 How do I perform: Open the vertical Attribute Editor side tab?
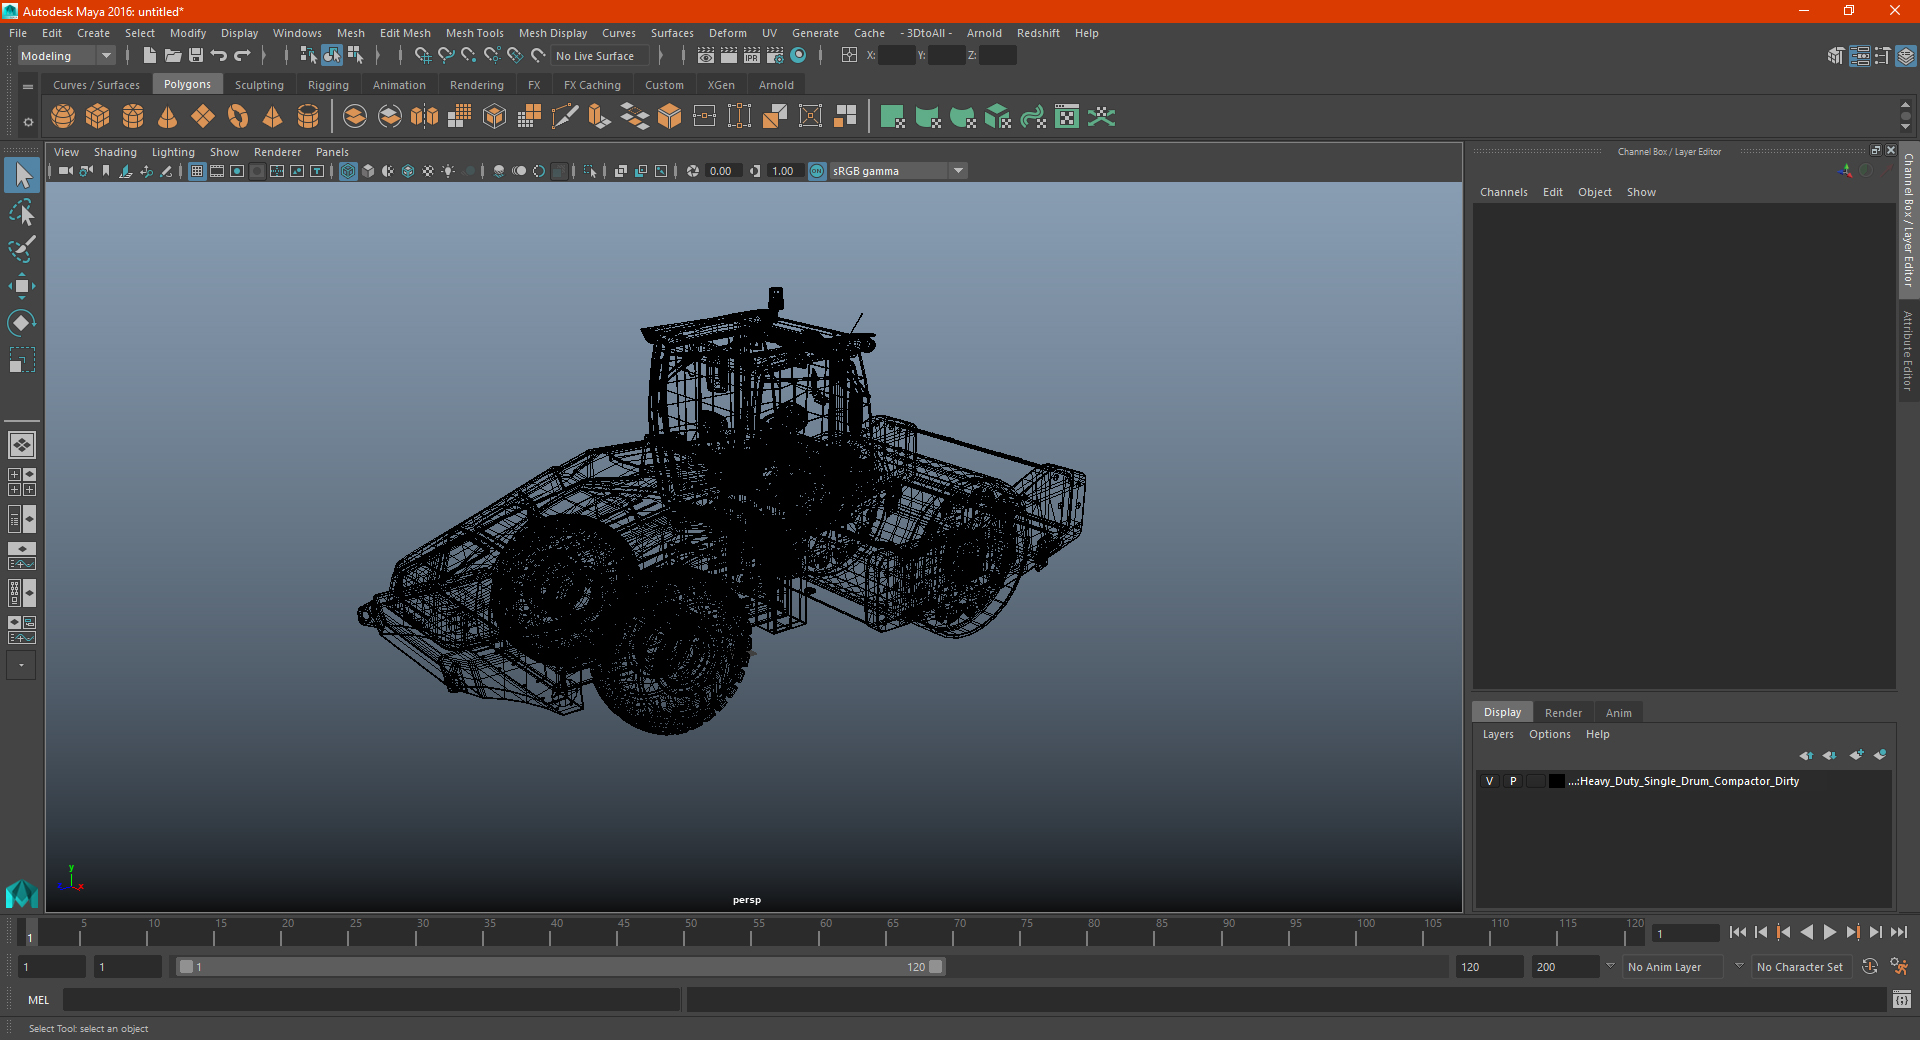pos(1908,350)
